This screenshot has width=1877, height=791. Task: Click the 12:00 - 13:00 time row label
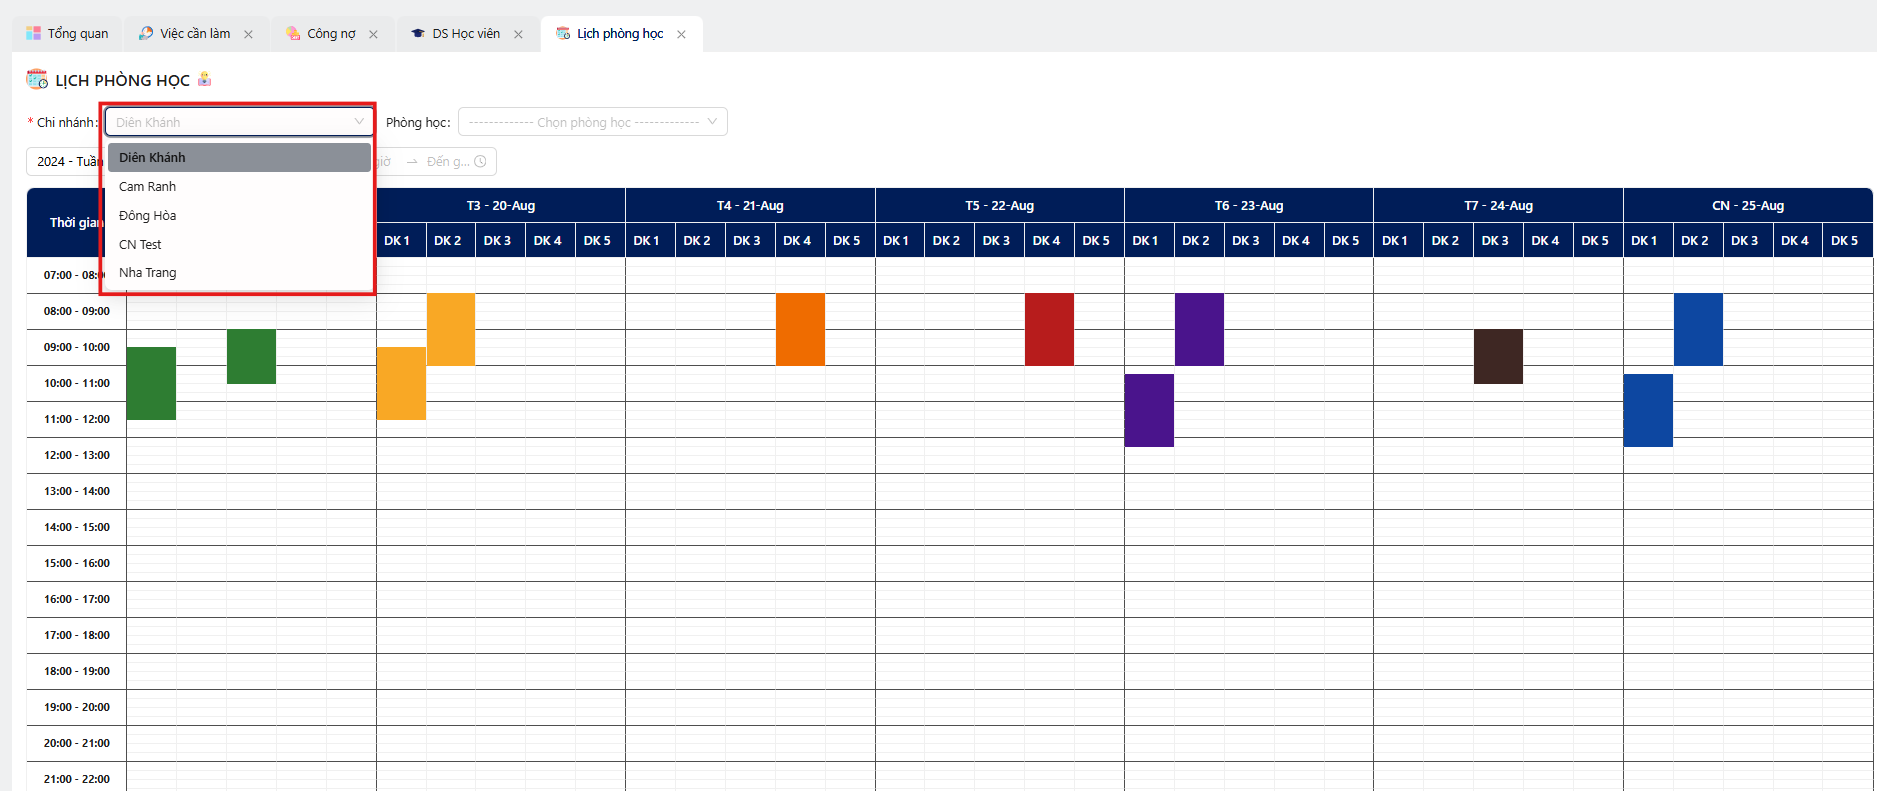coord(77,455)
